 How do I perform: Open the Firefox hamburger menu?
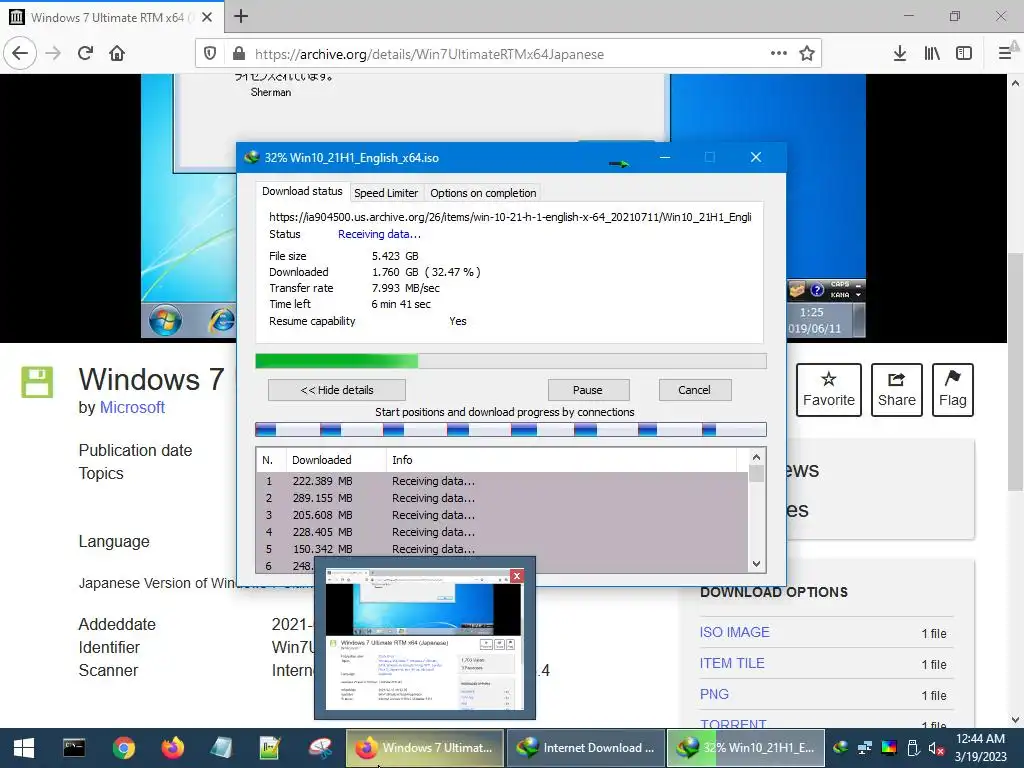coord(1005,54)
